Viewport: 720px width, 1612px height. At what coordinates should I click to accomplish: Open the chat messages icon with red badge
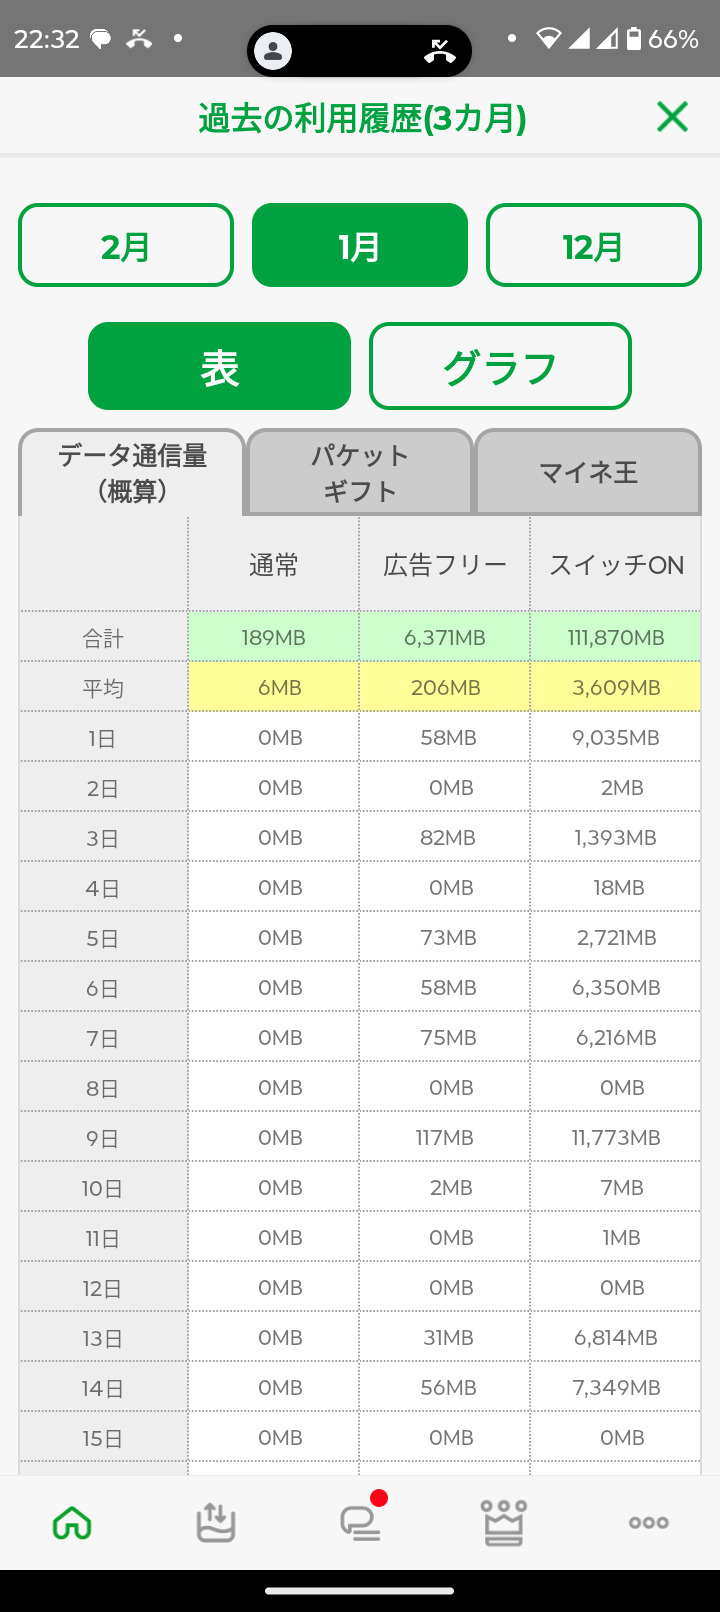pyautogui.click(x=360, y=1521)
